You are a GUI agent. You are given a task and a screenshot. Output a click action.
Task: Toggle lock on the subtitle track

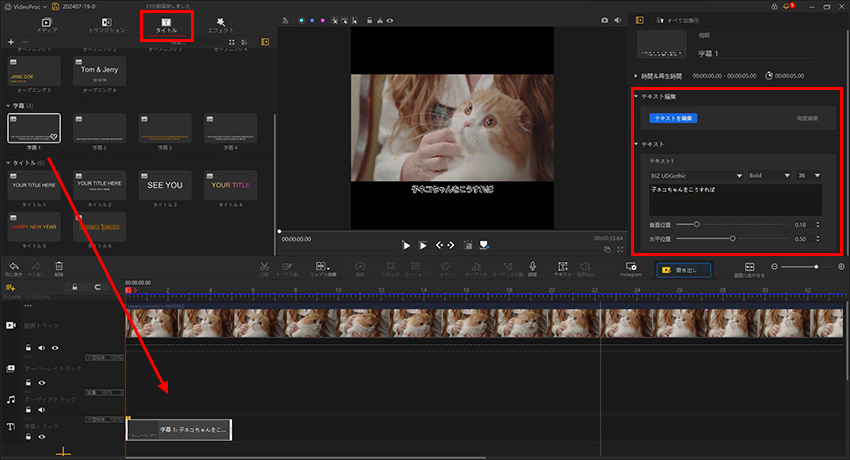[x=29, y=437]
